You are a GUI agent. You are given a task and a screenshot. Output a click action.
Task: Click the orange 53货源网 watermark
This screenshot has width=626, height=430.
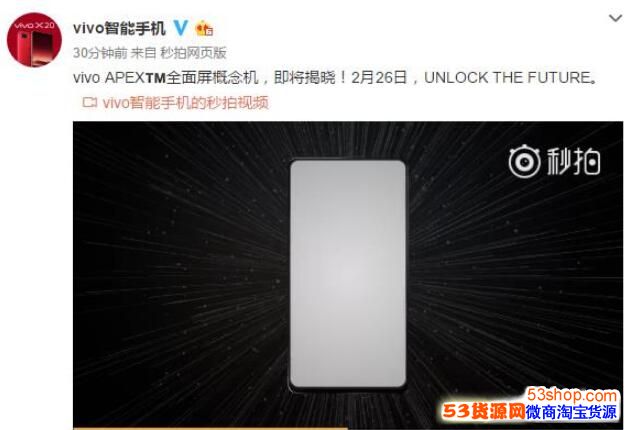pos(483,411)
